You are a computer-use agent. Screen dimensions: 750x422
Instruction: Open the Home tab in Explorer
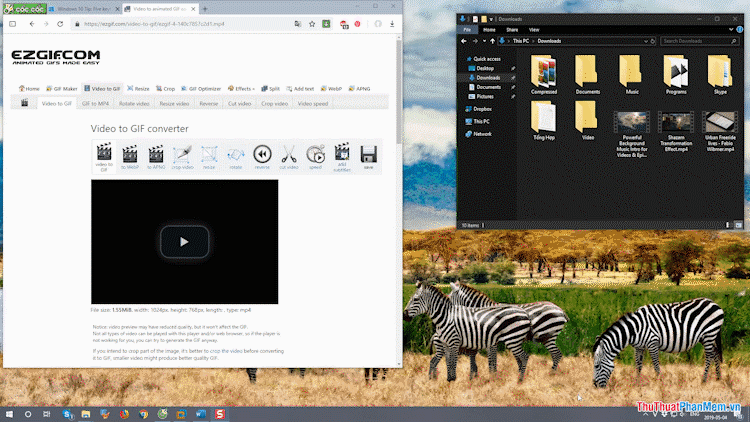tap(489, 30)
